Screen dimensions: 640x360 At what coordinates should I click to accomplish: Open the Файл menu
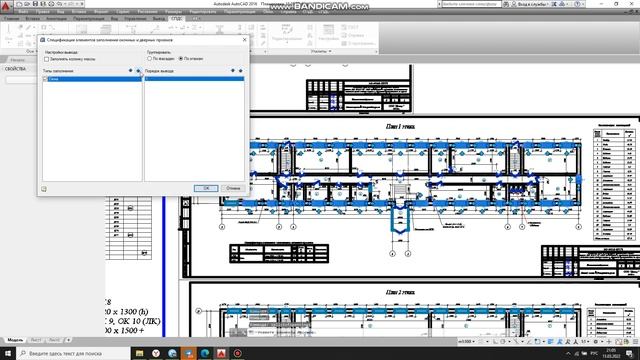[x=23, y=12]
